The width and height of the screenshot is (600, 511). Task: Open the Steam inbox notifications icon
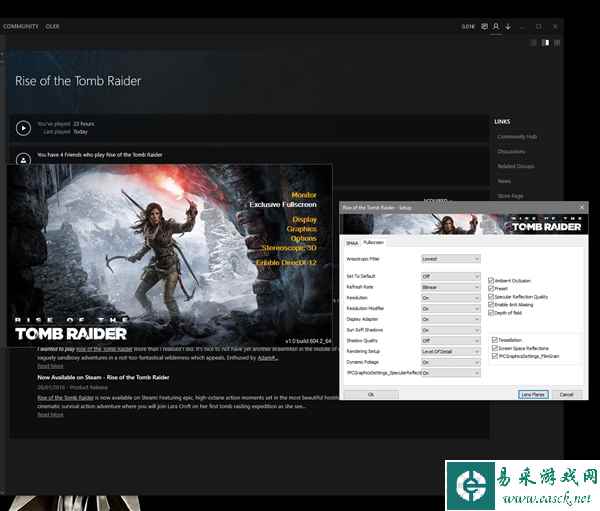pyautogui.click(x=484, y=26)
